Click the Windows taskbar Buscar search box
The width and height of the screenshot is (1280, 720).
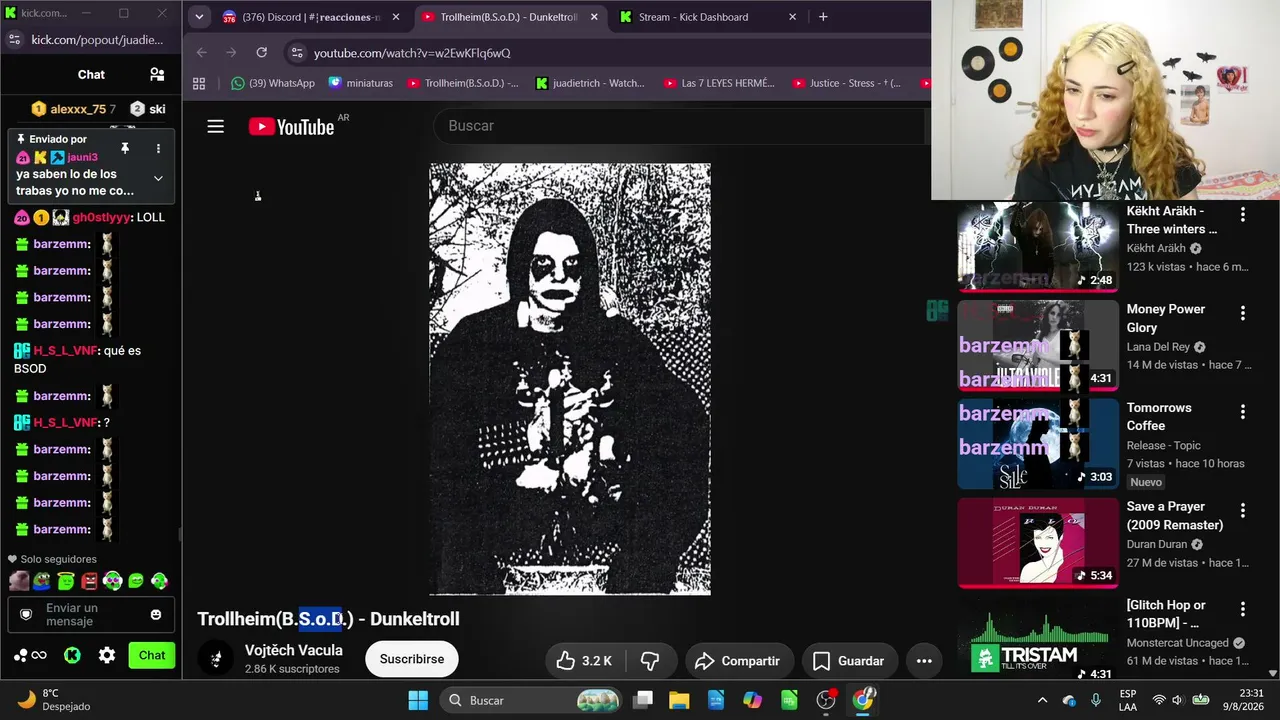point(530,700)
